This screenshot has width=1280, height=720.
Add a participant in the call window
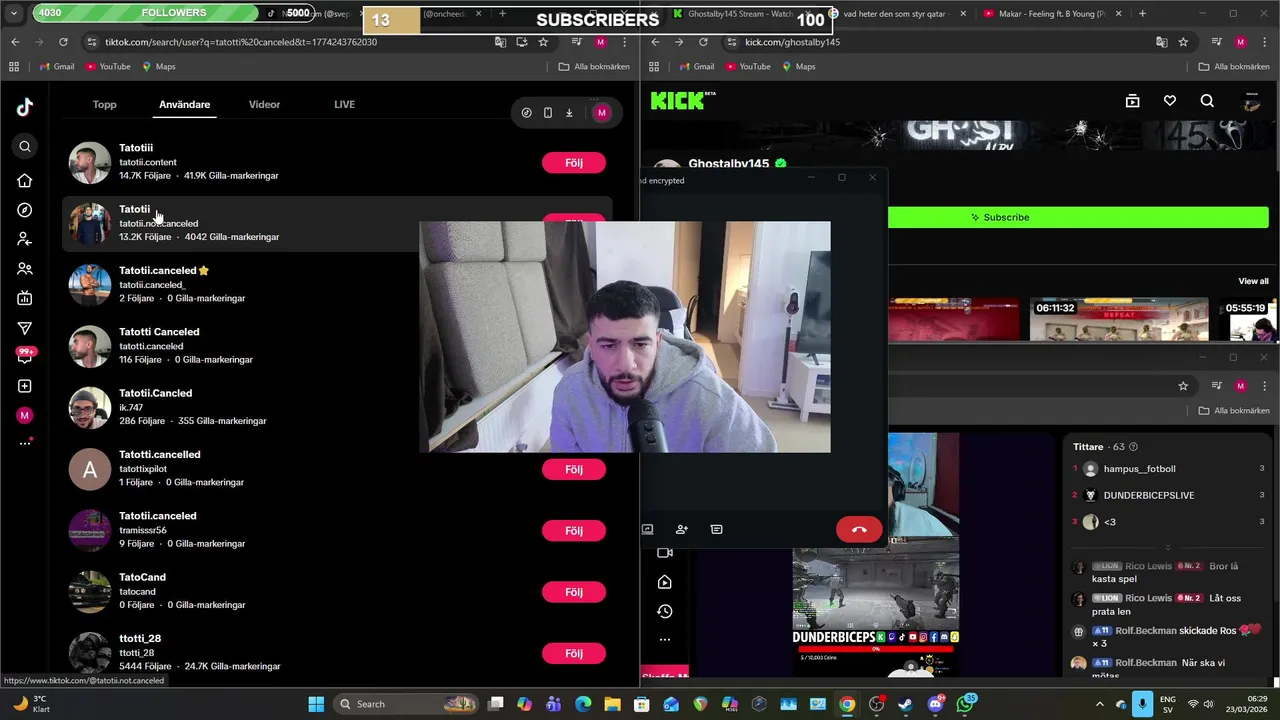[682, 529]
